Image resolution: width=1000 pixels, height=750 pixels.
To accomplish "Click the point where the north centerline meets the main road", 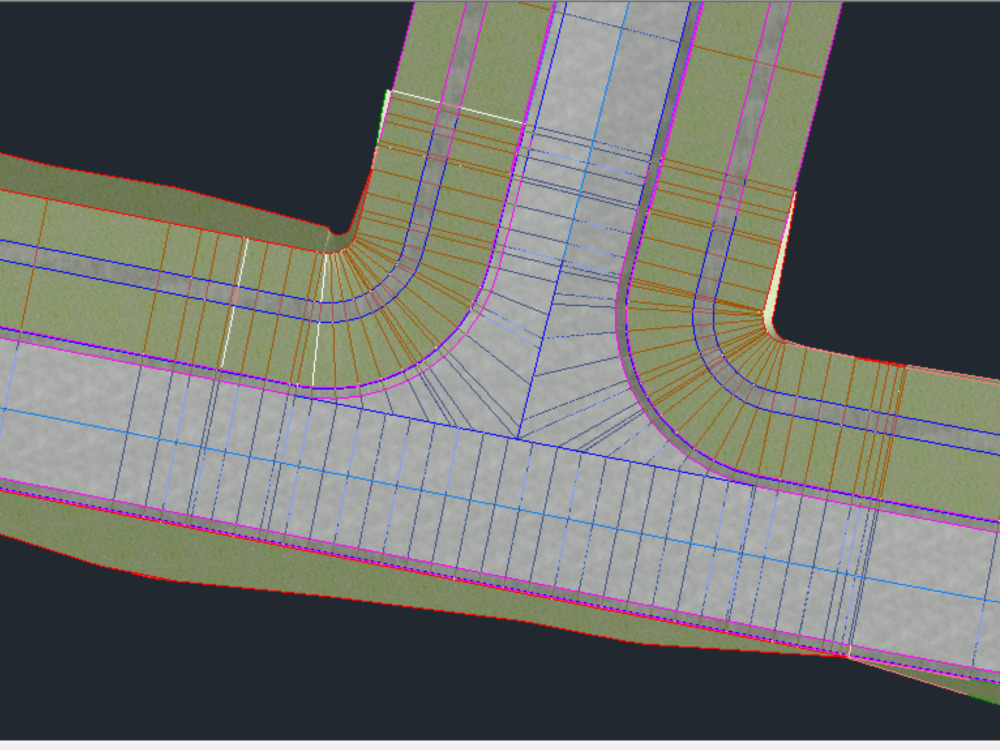I will pos(517,438).
